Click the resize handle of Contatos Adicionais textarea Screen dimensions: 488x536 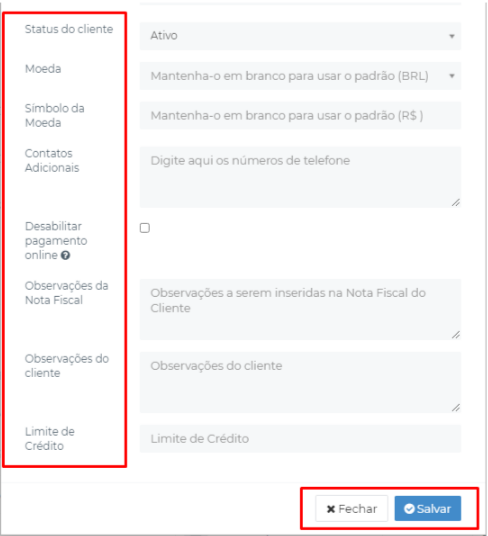click(456, 203)
